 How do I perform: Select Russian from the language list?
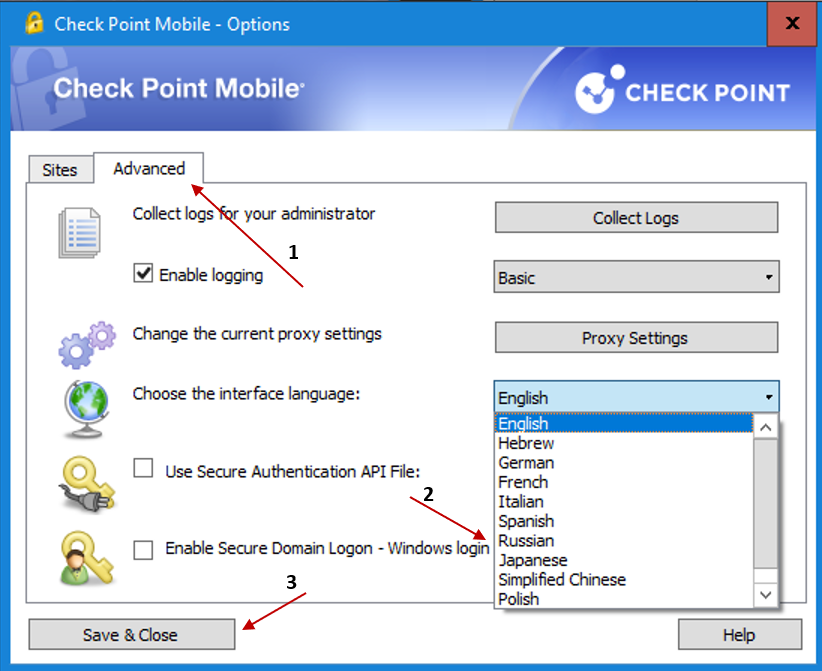(x=525, y=540)
